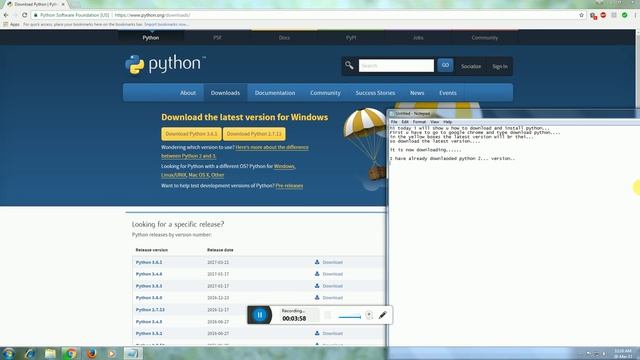Open File Explorer folder on taskbar
Image resolution: width=640 pixels, height=360 pixels.
pos(50,353)
